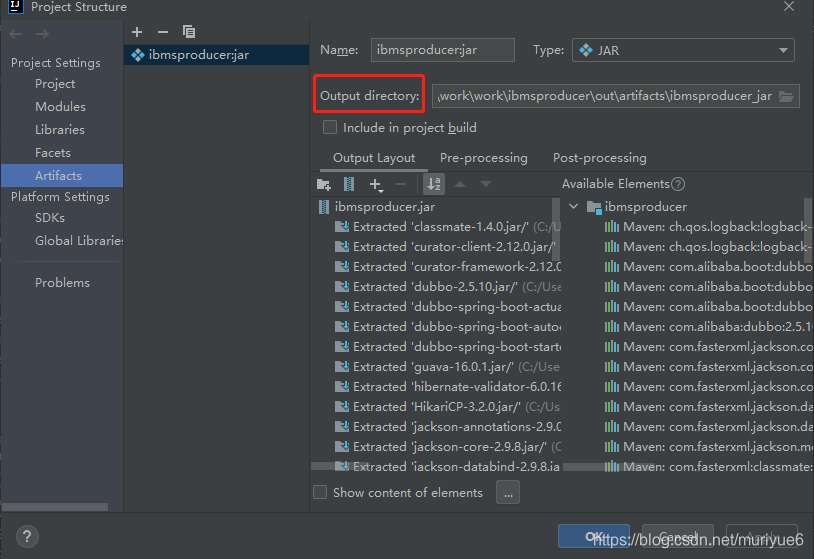Select Artifacts in sidebar
The image size is (814, 559).
(x=62, y=175)
